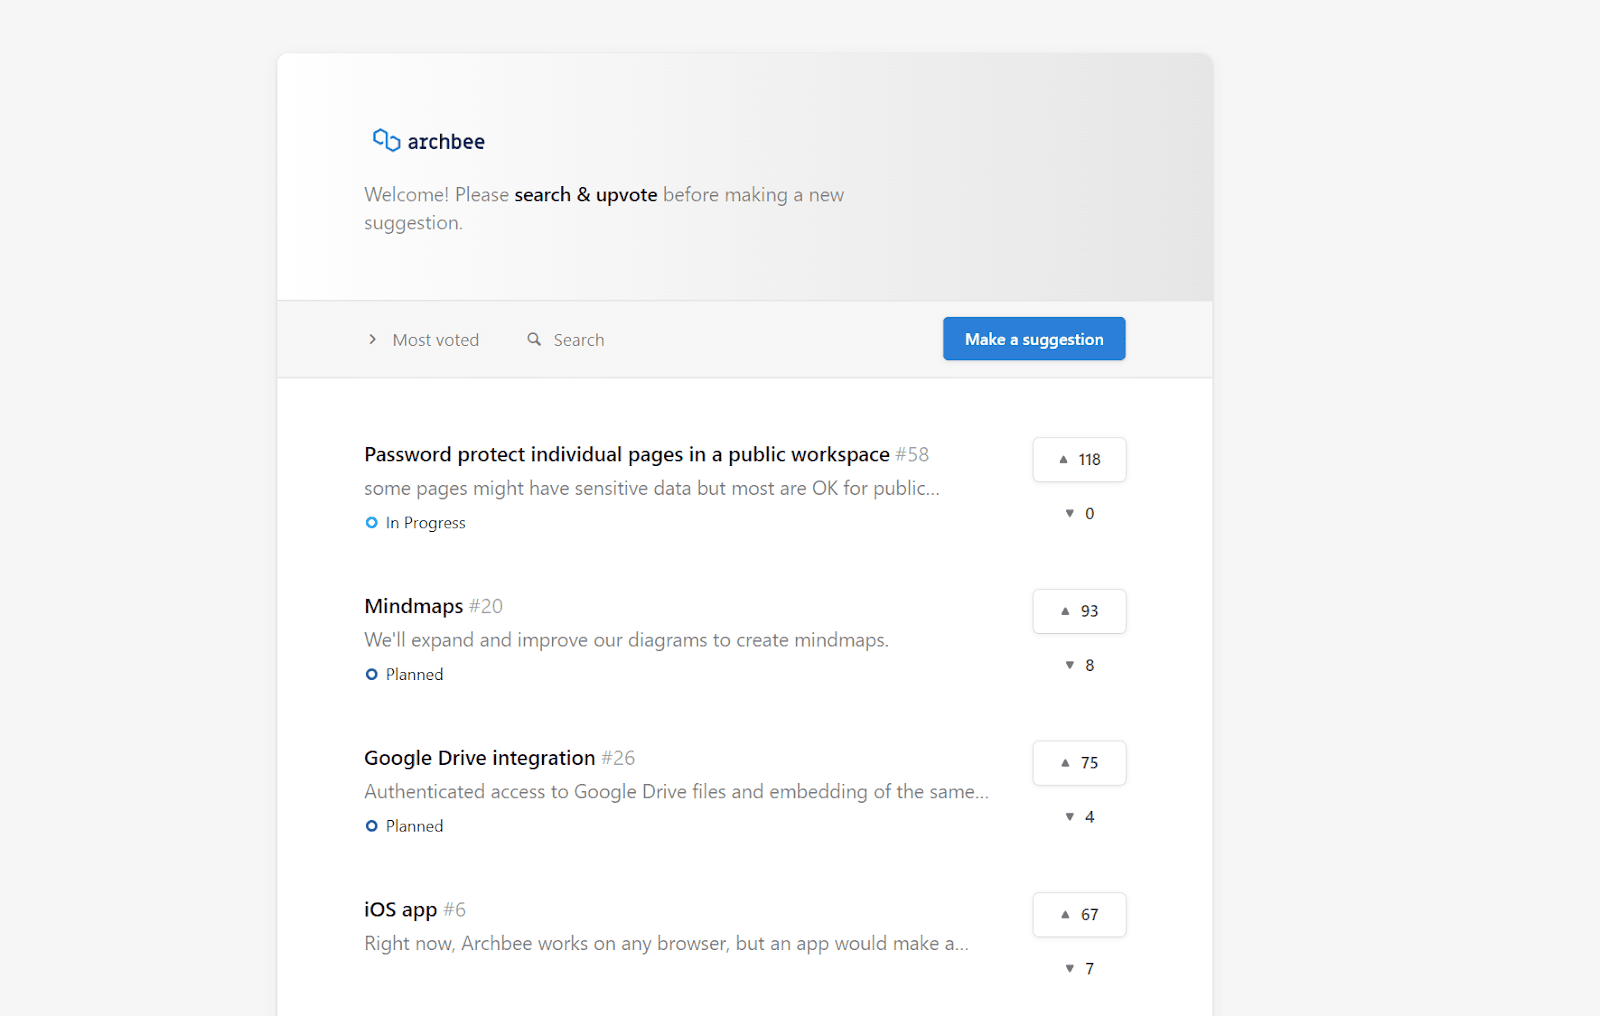Downvote the Mindmaps suggestion
The image size is (1600, 1016).
1079,666
